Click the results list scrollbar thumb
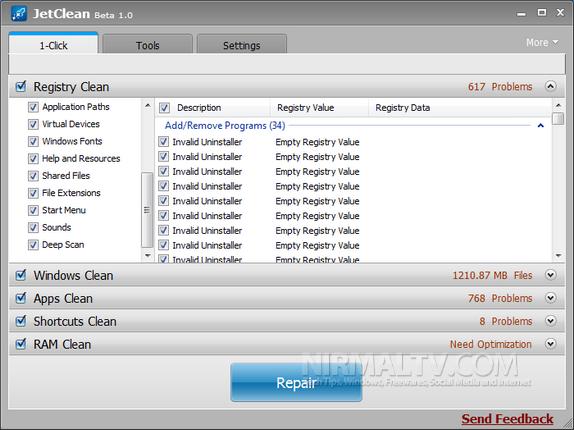 tap(558, 119)
